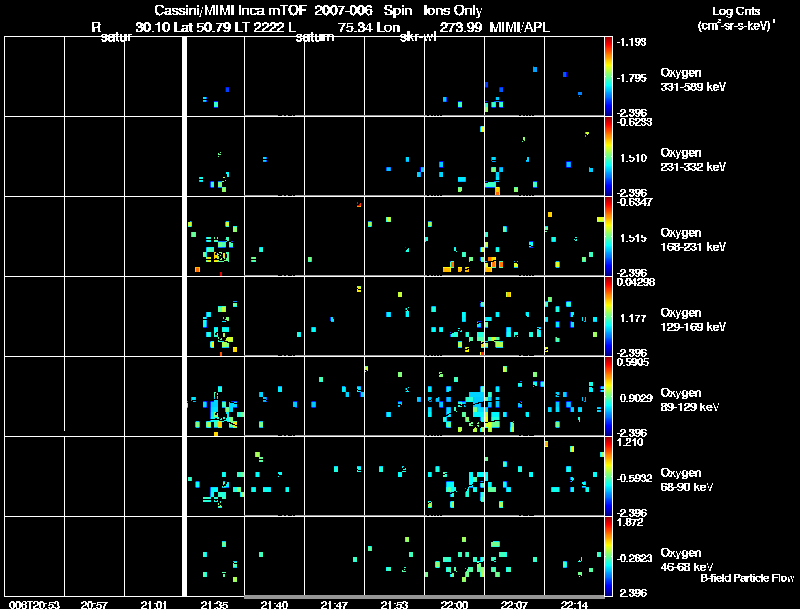The image size is (800, 609).
Task: Click the Cassini/MIMI Inca mTOF title text
Action: [230, 10]
